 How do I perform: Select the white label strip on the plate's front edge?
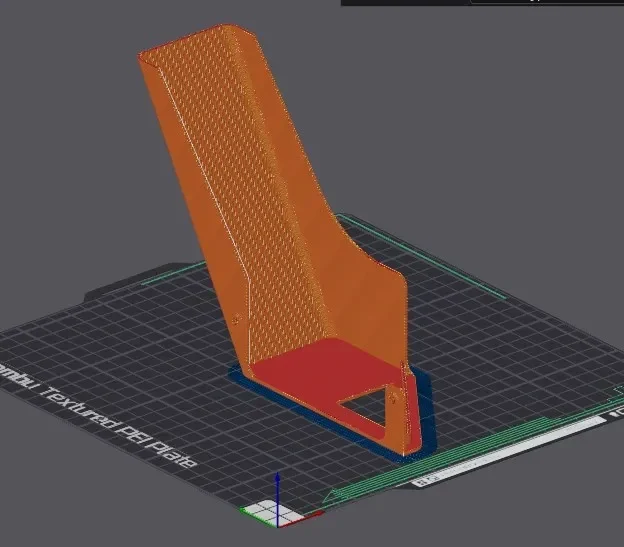(509, 452)
